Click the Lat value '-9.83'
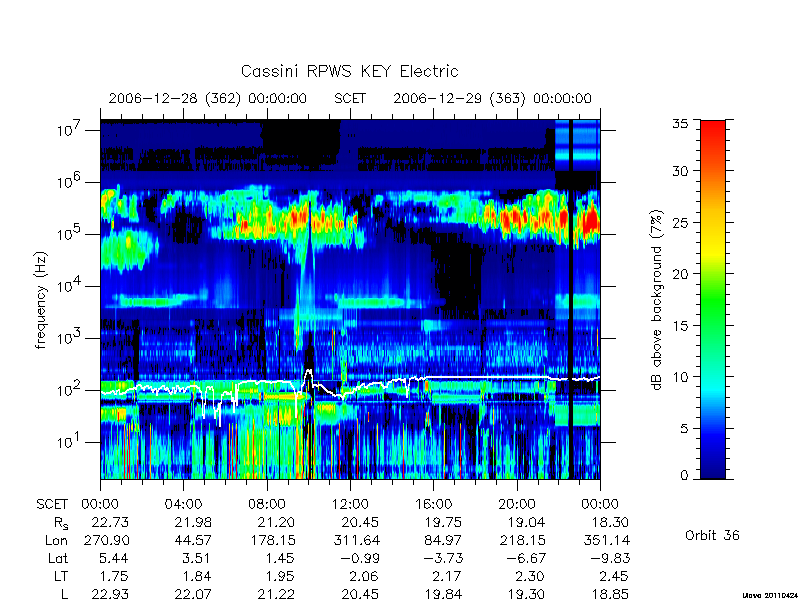Screen dimensions: 800x600 point(610,558)
